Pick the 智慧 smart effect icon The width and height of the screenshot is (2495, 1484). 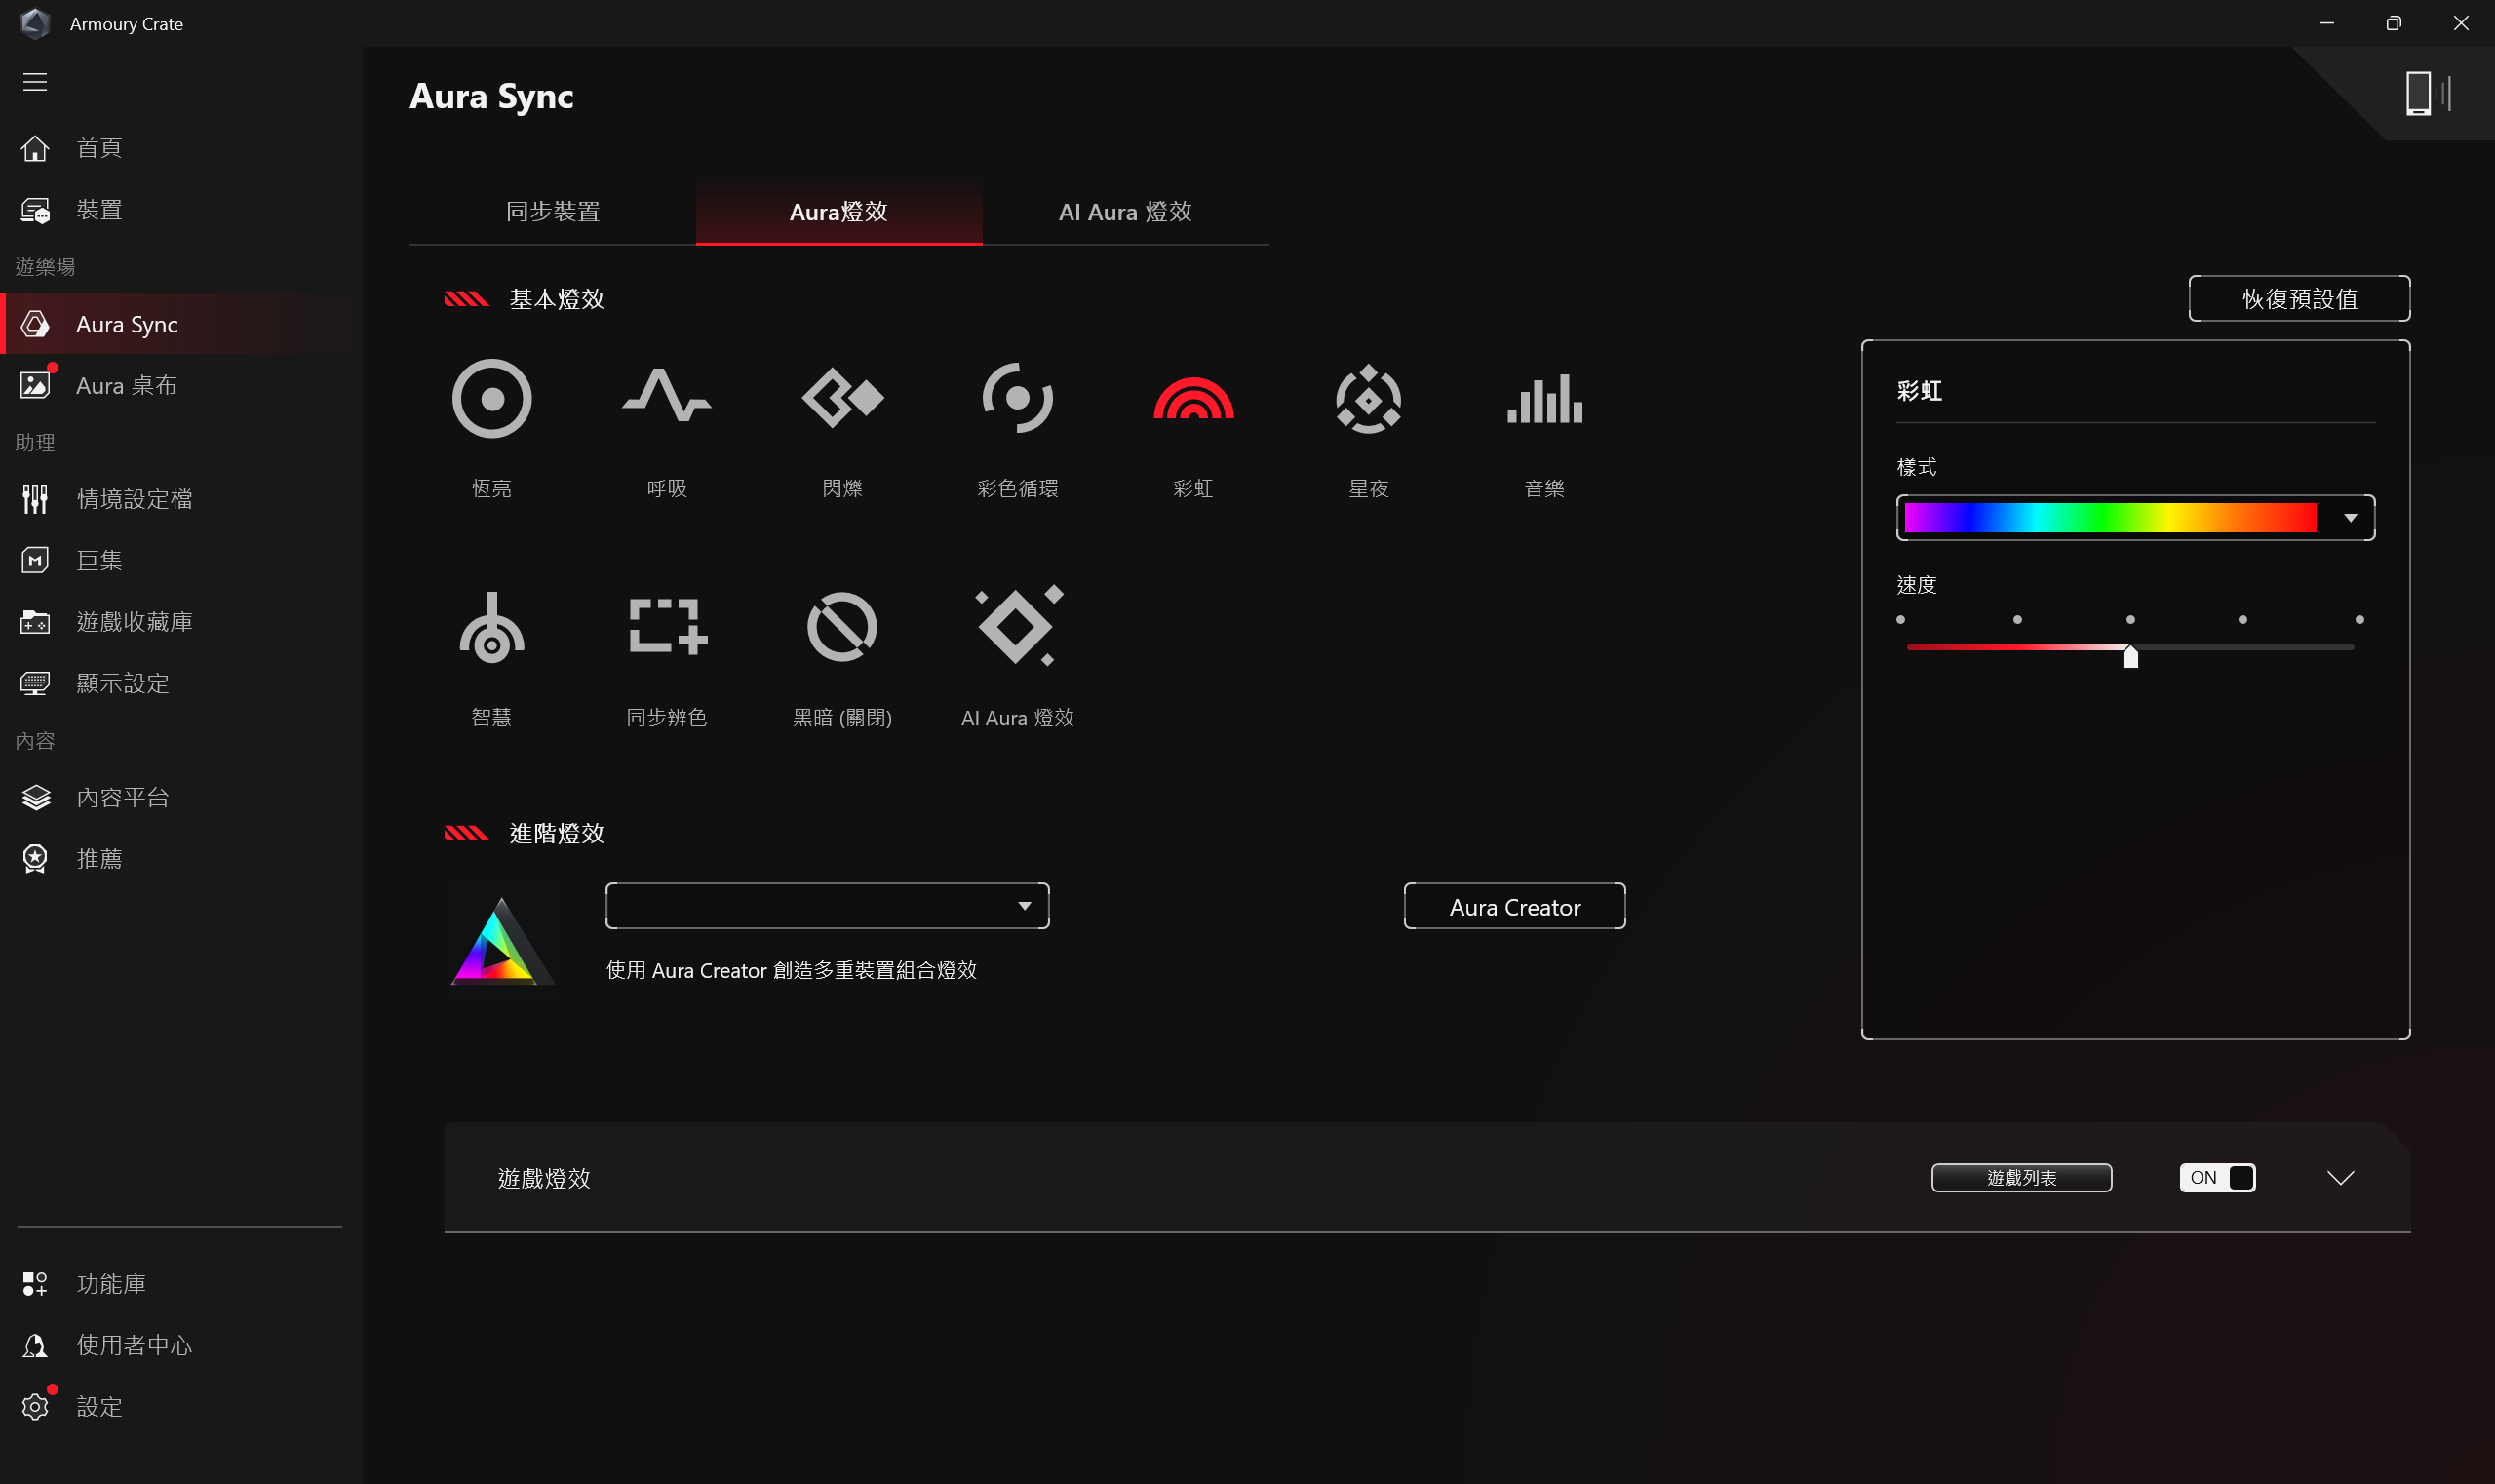point(491,628)
